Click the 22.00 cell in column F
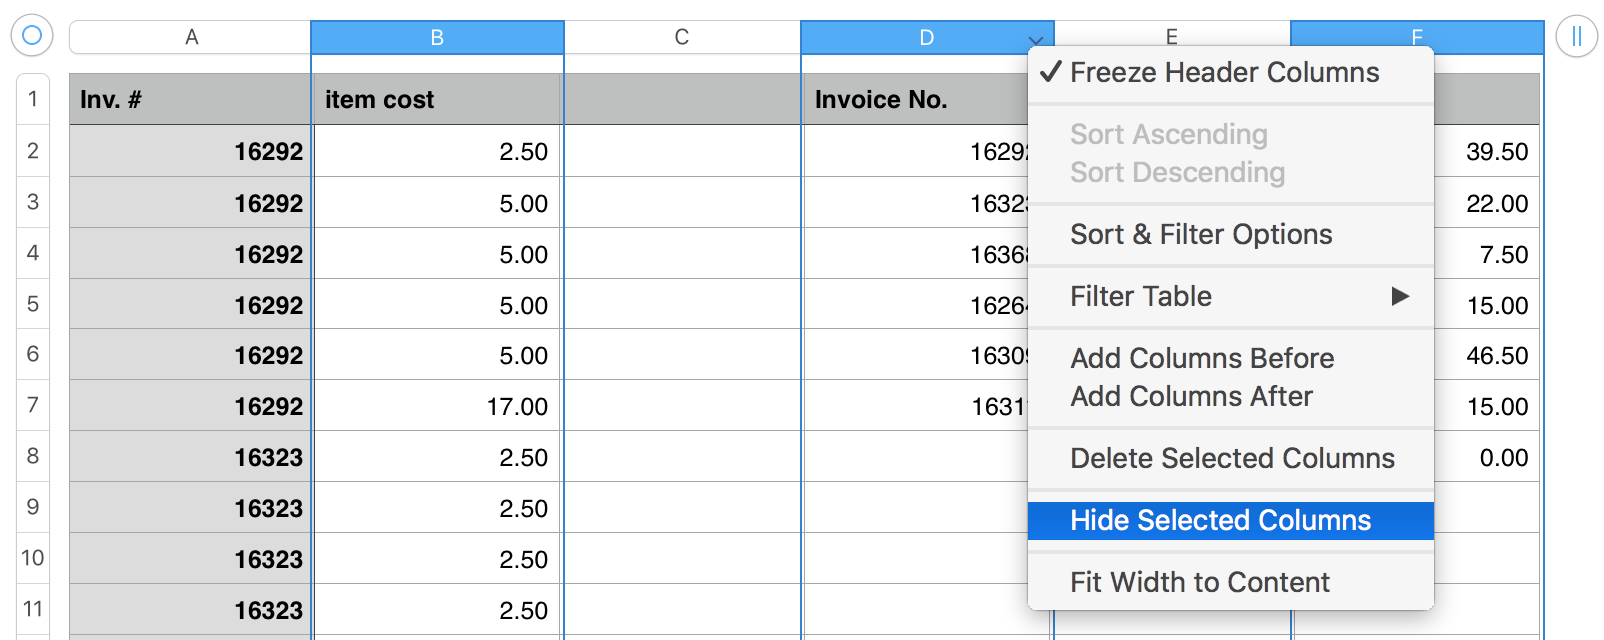This screenshot has height=640, width=1604. pos(1487,203)
